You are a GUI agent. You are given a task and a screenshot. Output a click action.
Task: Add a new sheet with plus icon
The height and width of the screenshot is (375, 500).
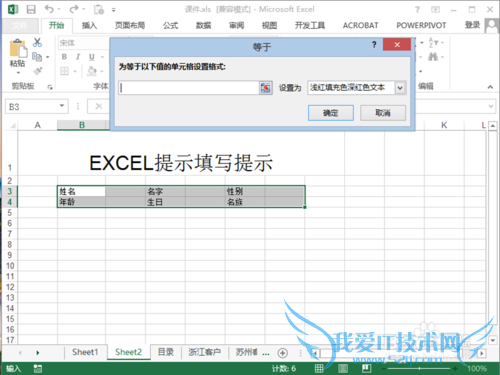tap(282, 353)
